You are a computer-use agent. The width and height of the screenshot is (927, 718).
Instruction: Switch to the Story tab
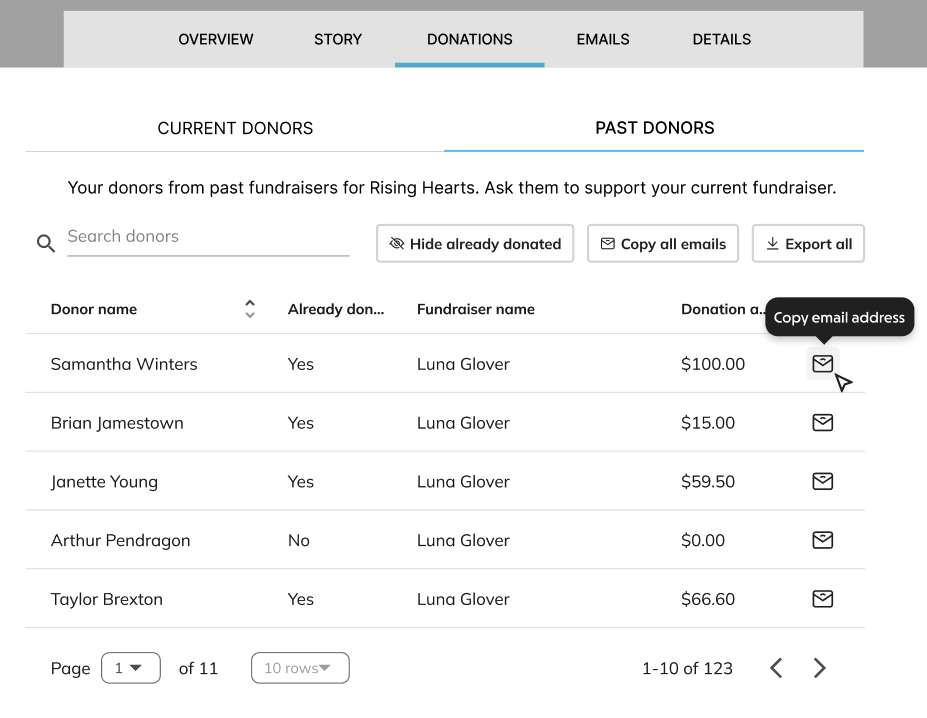pyautogui.click(x=338, y=40)
